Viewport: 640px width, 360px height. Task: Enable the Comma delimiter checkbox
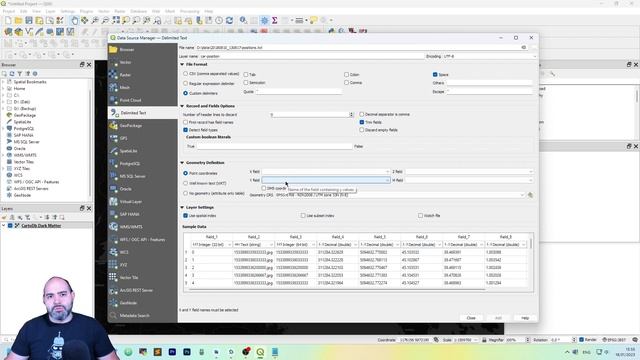[x=346, y=82]
